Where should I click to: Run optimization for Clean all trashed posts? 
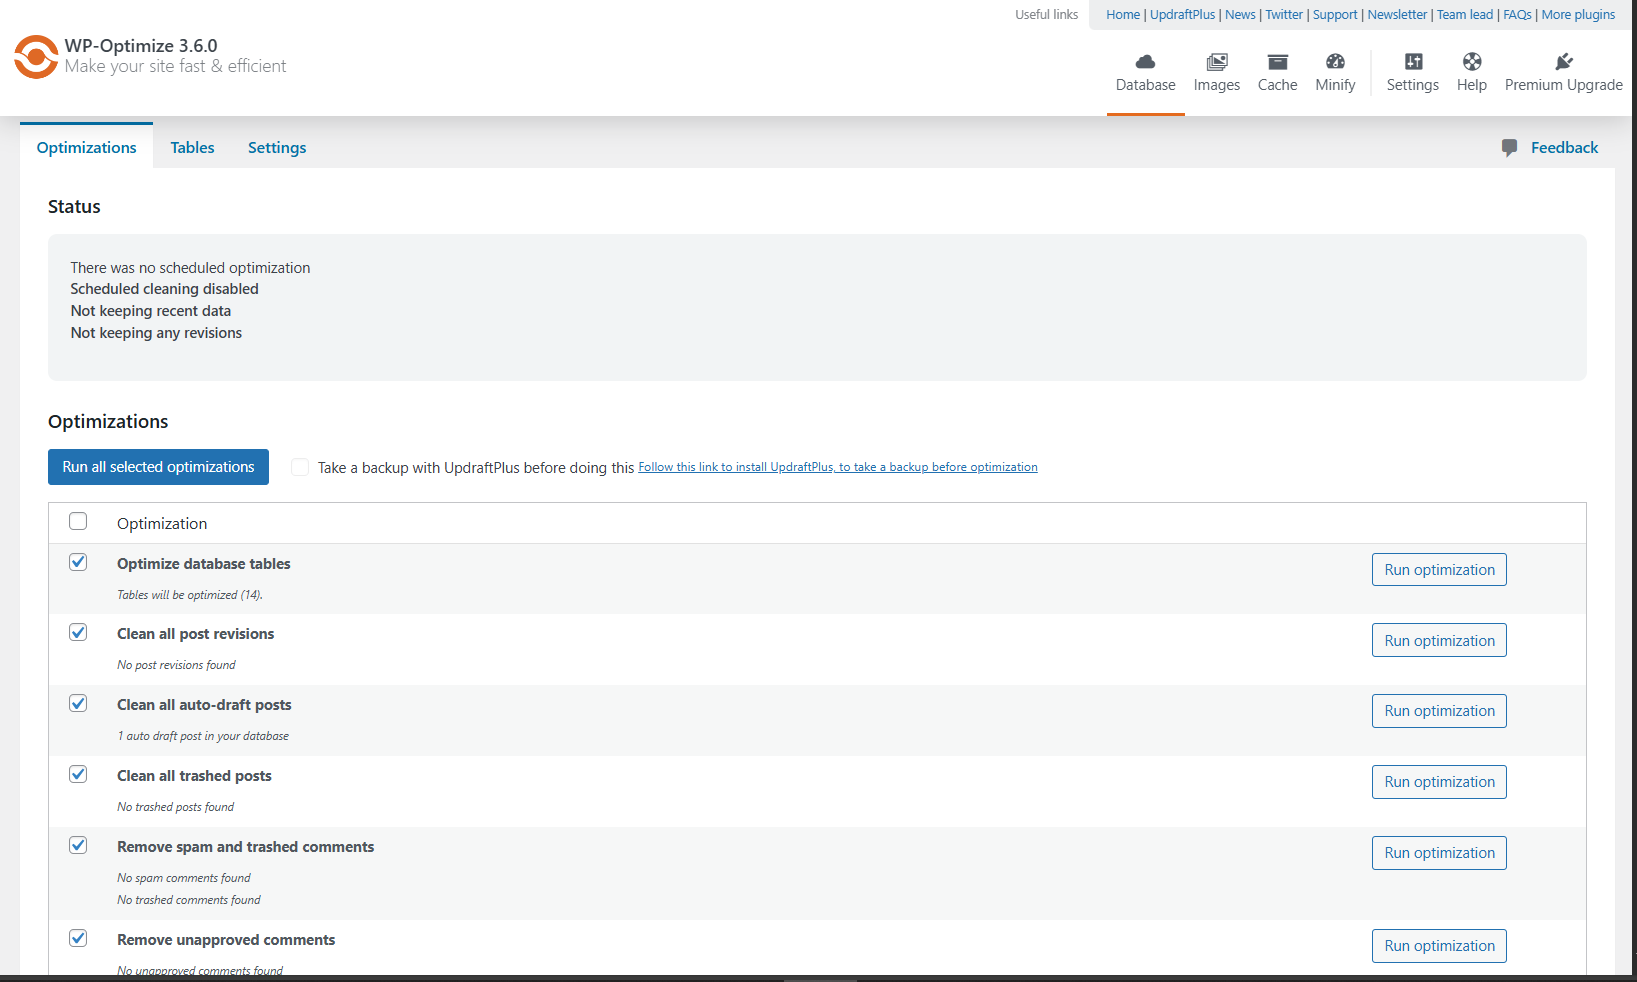coord(1439,782)
